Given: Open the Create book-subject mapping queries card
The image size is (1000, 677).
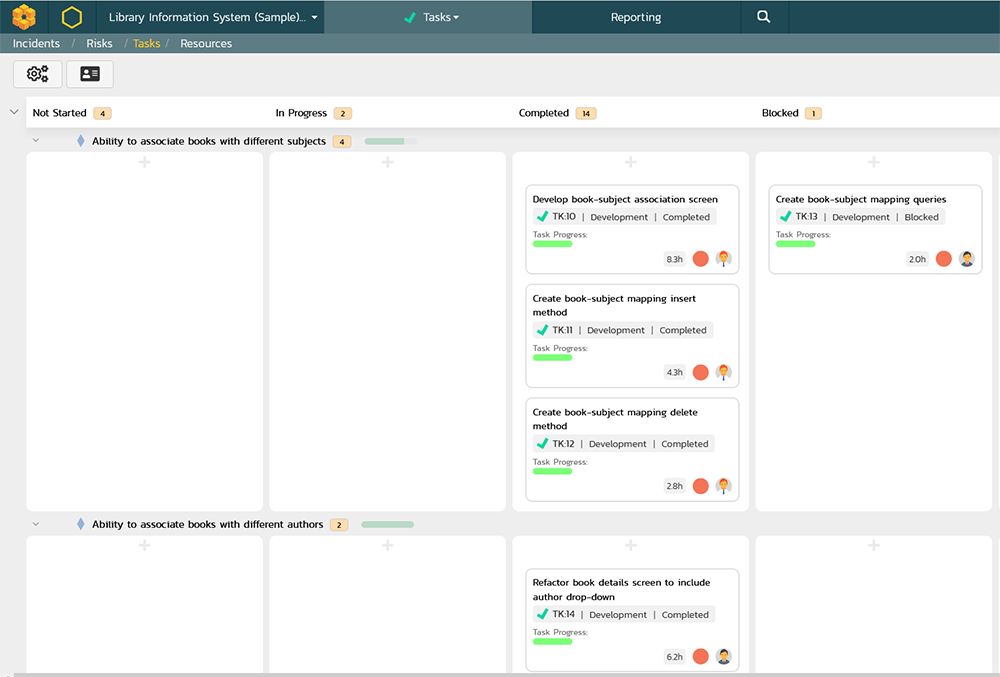Looking at the screenshot, I should [860, 199].
